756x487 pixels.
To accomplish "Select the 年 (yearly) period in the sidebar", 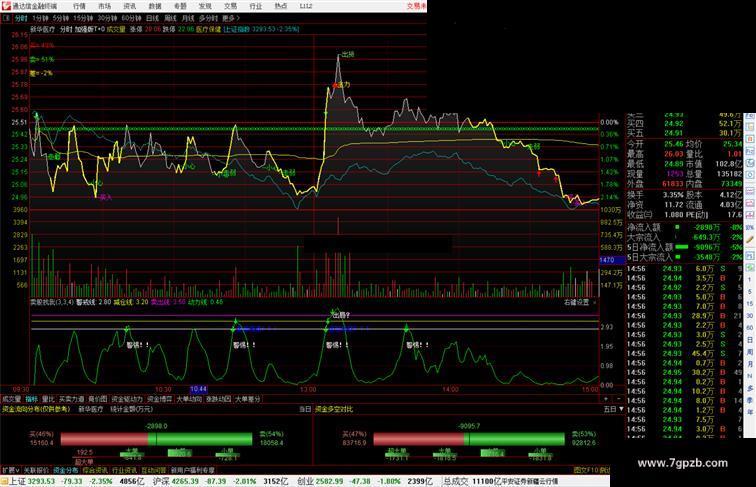I will (x=750, y=412).
